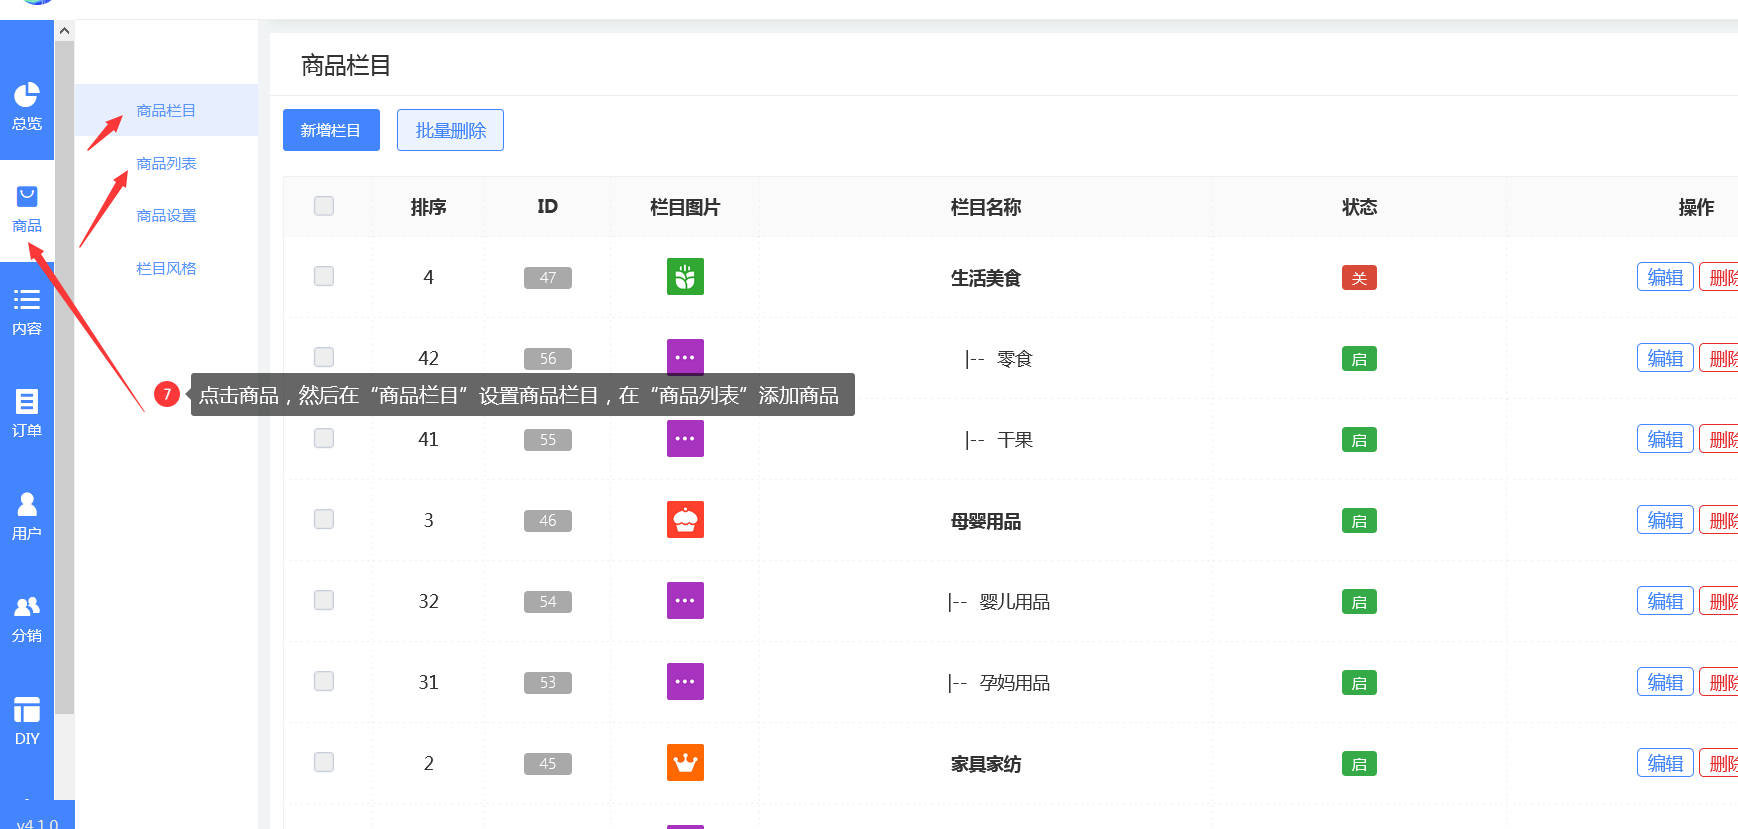
Task: Click the red 母婴用品 category image
Action: [685, 520]
